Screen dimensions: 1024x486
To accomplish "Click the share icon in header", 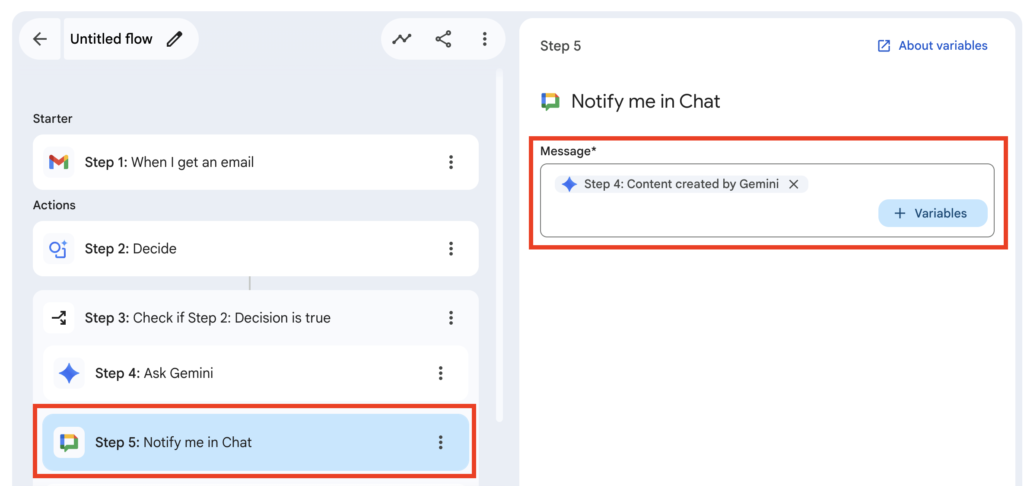I will (443, 39).
